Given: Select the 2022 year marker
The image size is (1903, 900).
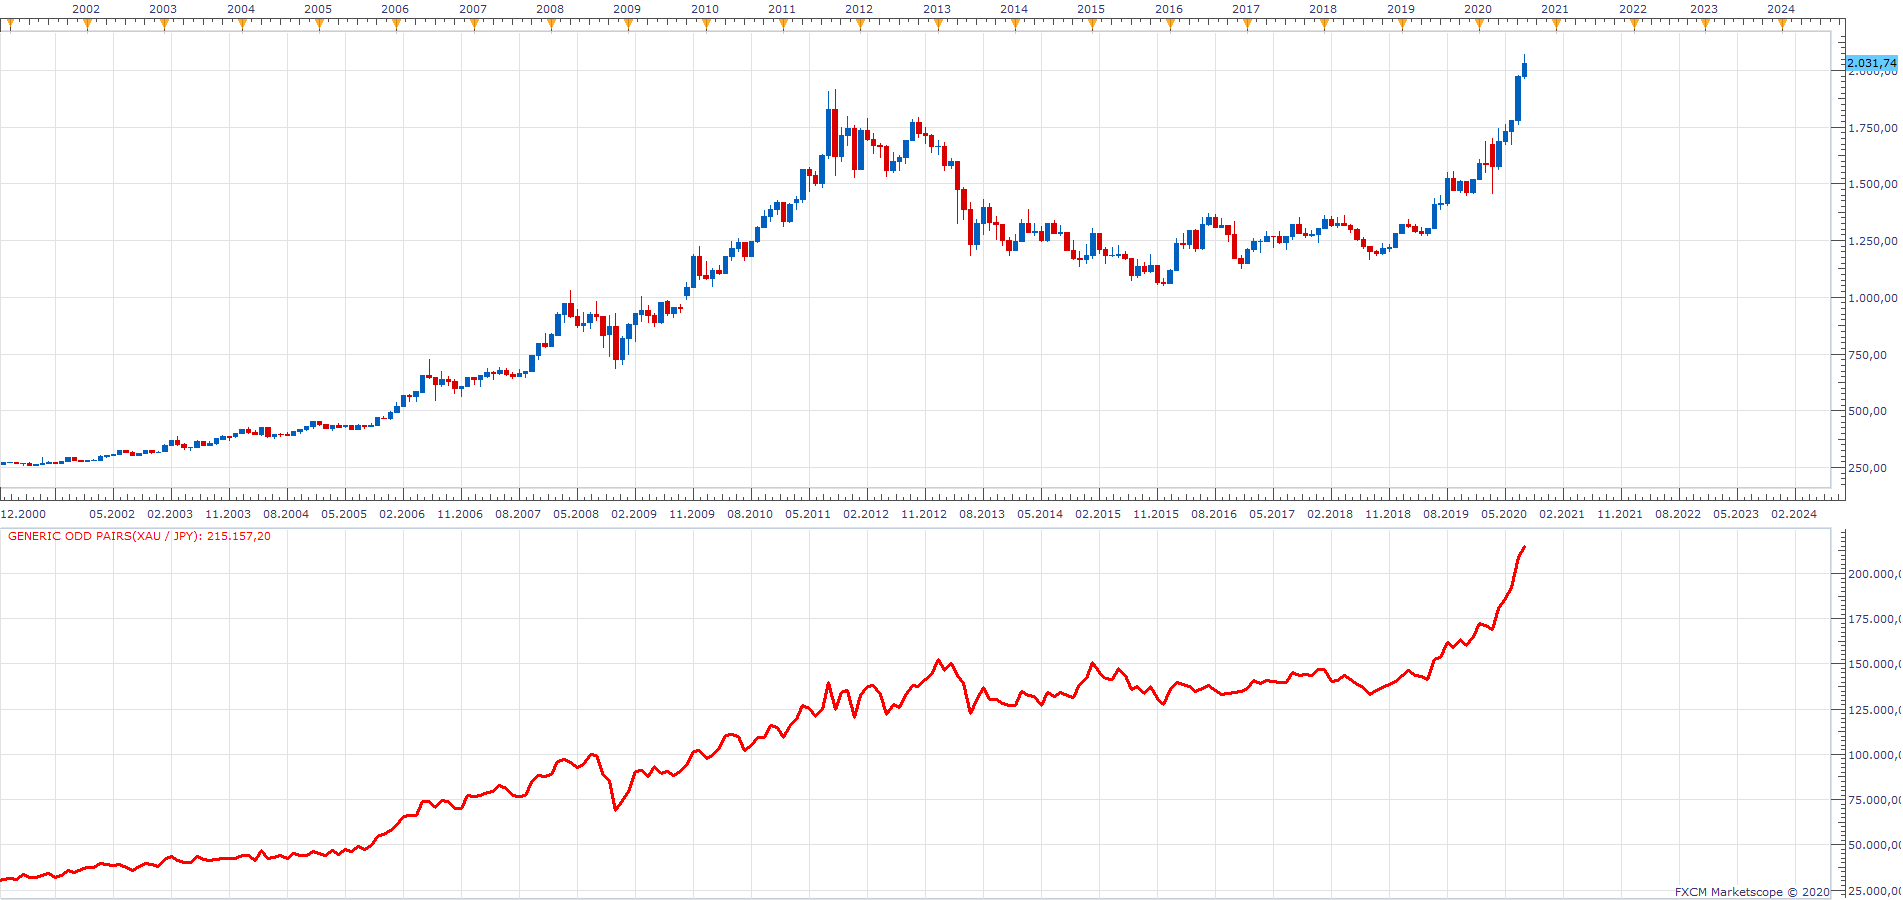Looking at the screenshot, I should (1633, 9).
